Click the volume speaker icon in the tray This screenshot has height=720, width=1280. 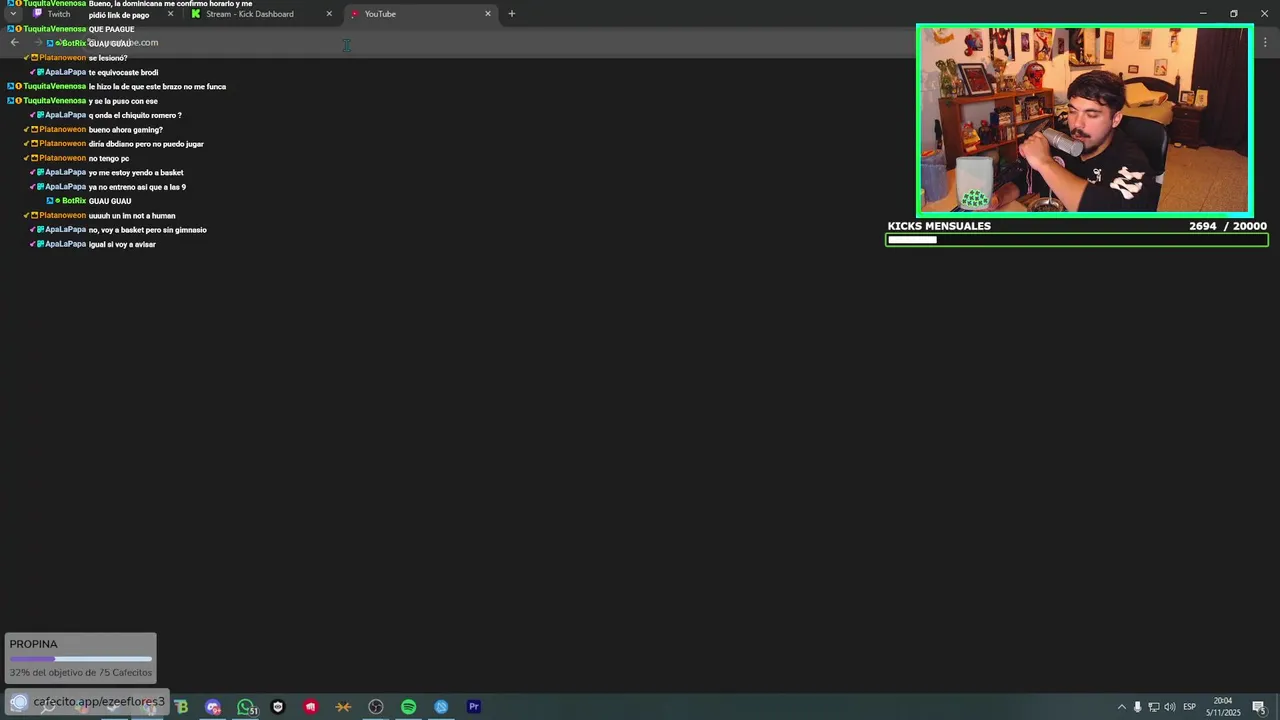click(x=1170, y=707)
